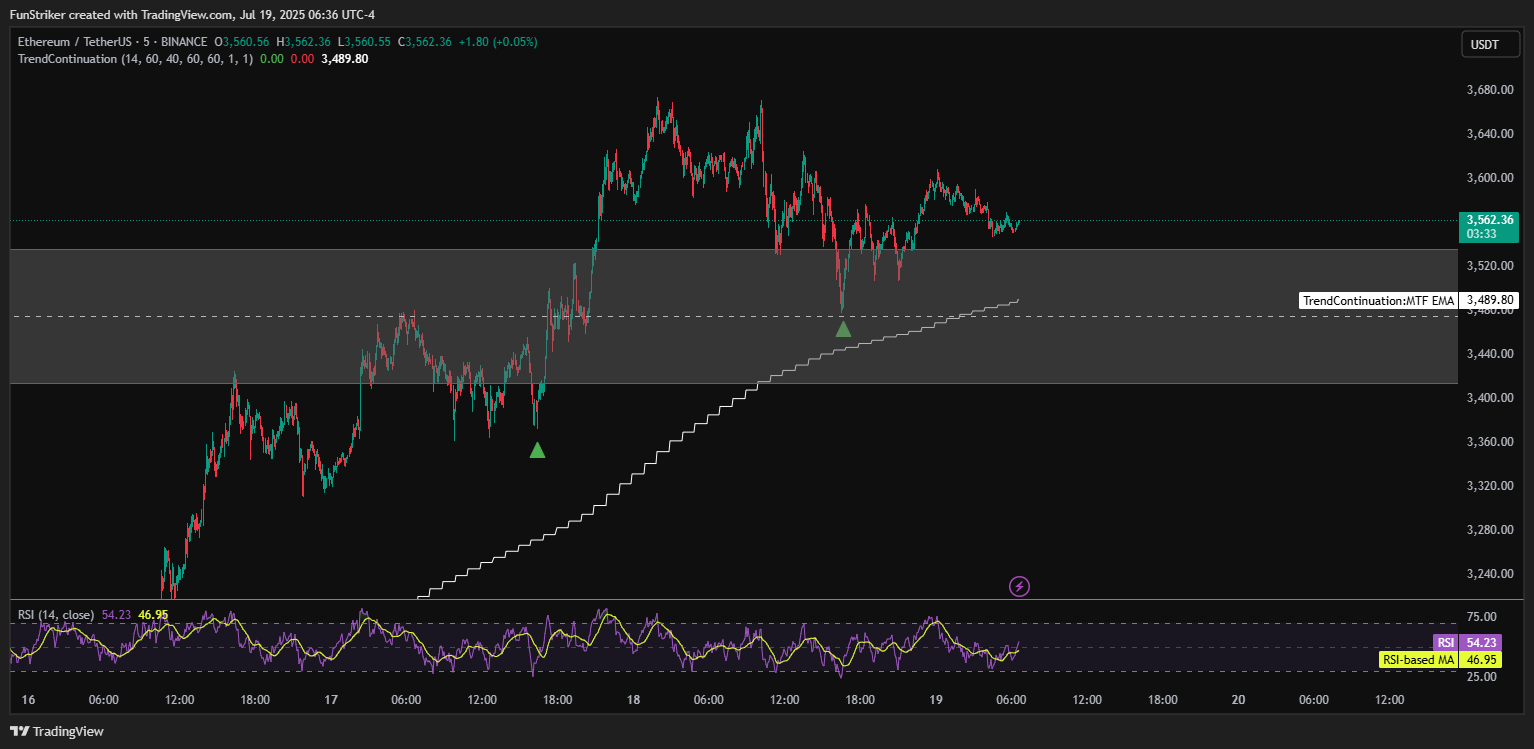1534x749 pixels.
Task: Click the 03:33 candle countdown timer
Action: [1481, 234]
